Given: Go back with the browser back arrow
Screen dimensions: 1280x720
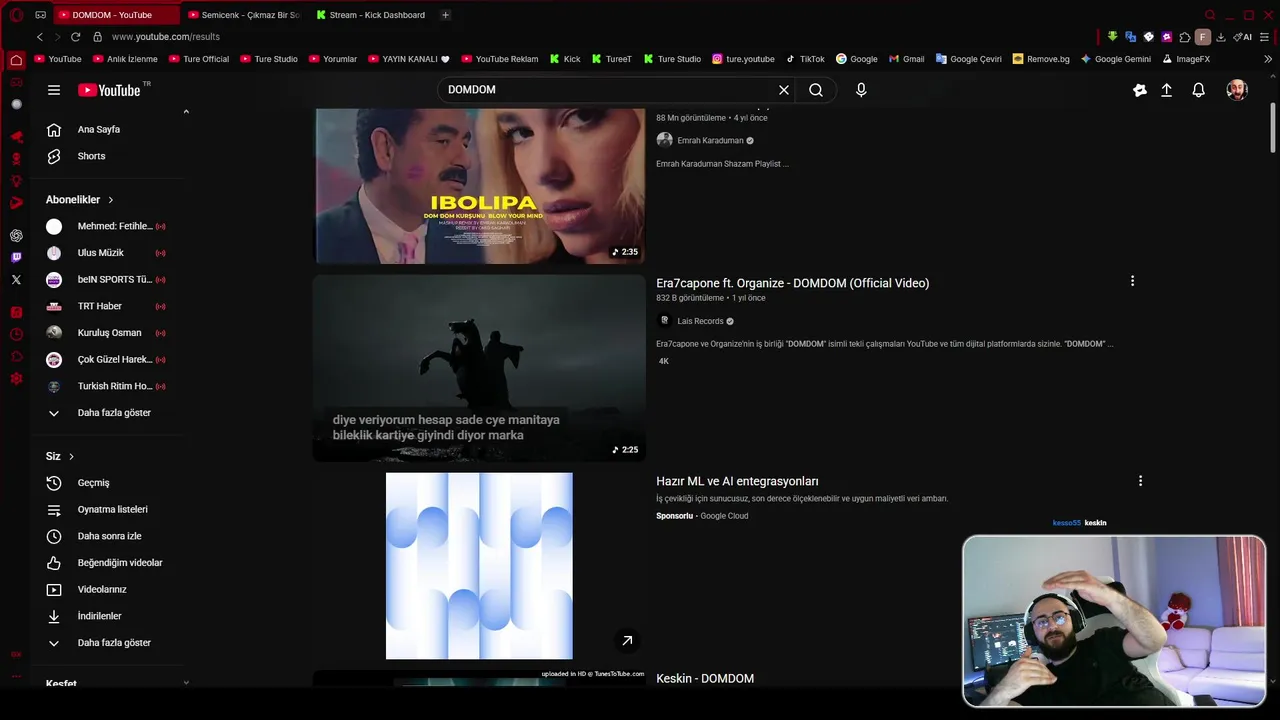Looking at the screenshot, I should pyautogui.click(x=40, y=37).
